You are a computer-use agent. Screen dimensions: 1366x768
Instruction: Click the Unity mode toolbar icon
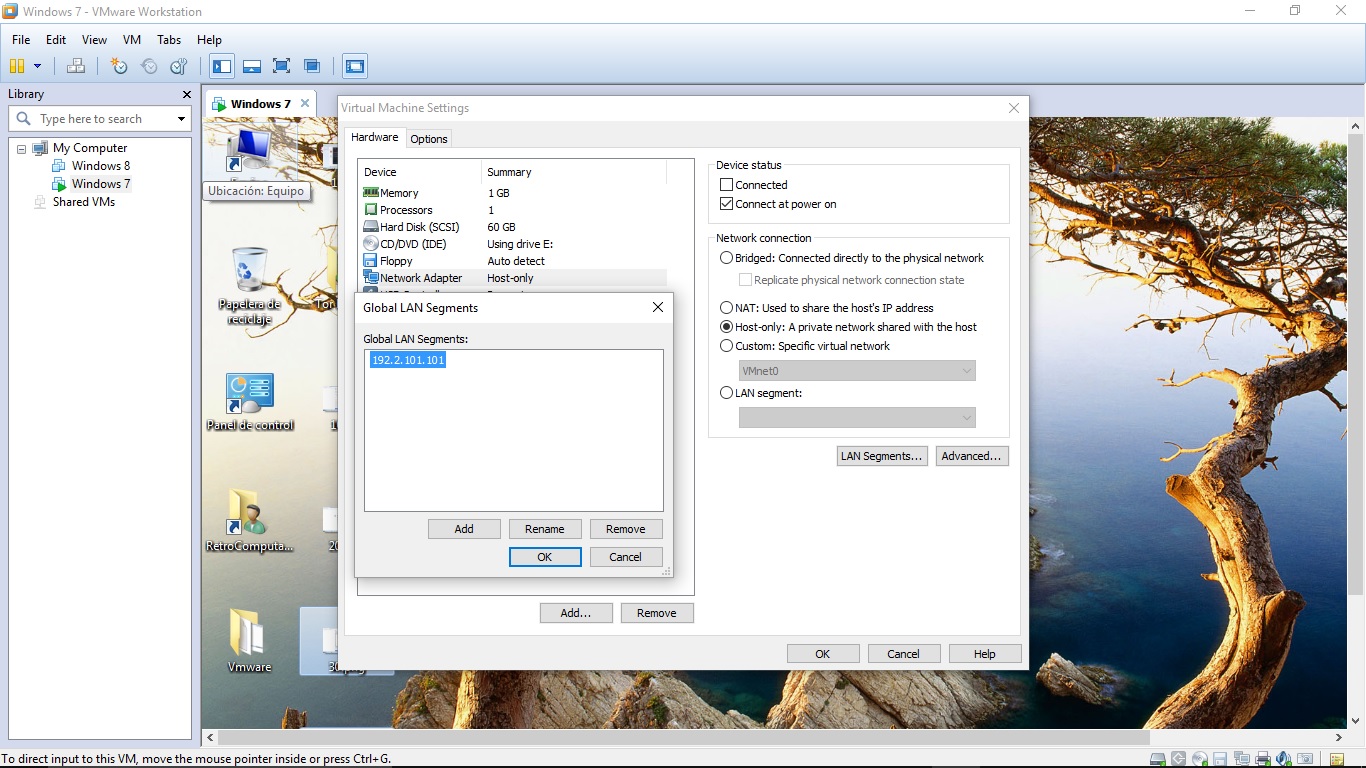click(x=312, y=66)
